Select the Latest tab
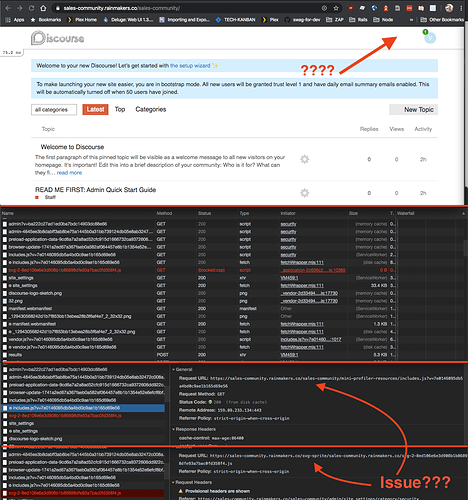The width and height of the screenshot is (468, 500). (x=95, y=109)
